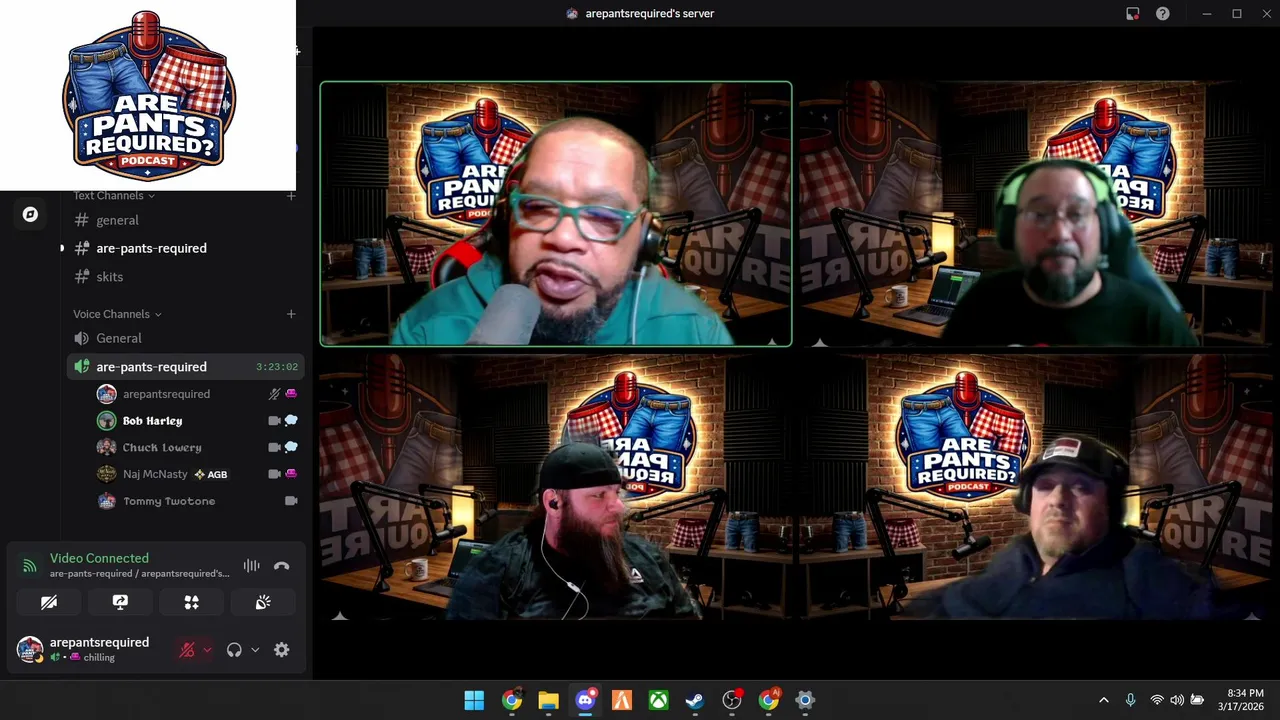Click Bob Harley in the voice list
Image resolution: width=1280 pixels, height=720 pixels.
[152, 421]
